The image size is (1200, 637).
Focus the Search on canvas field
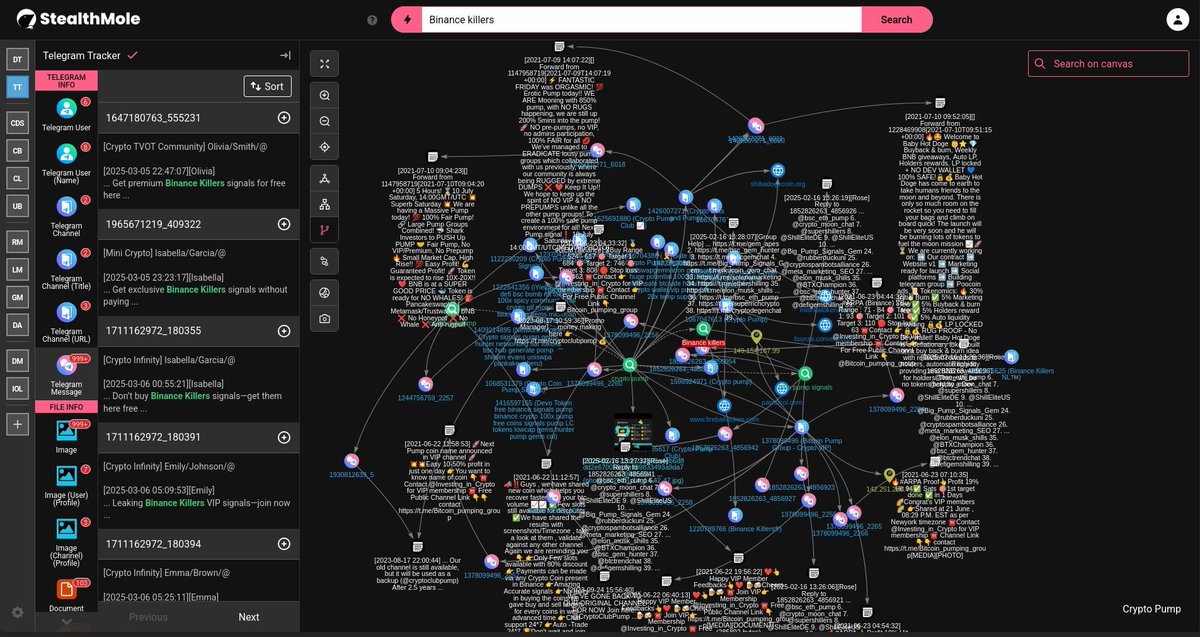click(x=1108, y=64)
